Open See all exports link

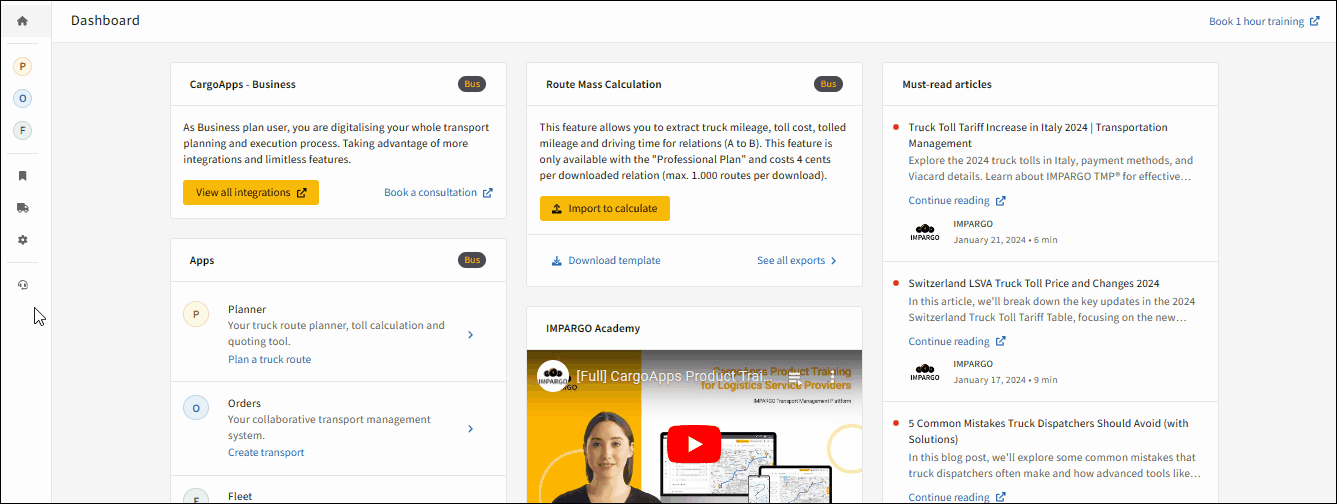click(797, 260)
